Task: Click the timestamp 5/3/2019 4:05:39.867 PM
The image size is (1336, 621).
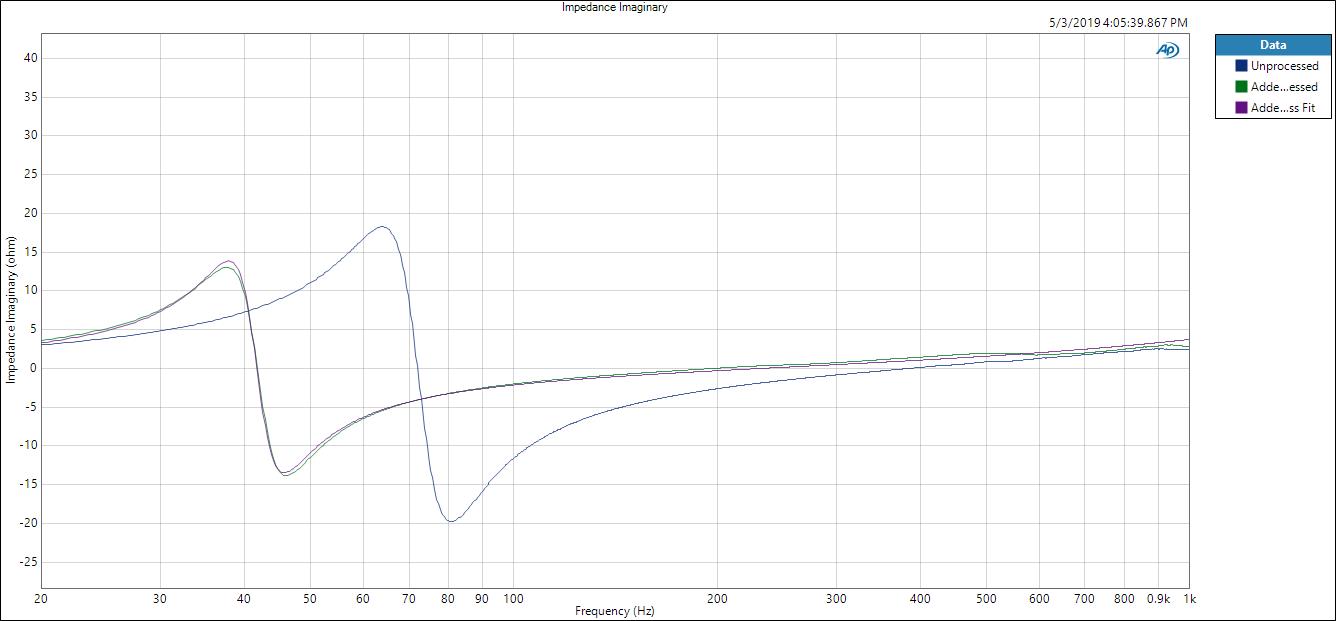Action: tap(1118, 22)
